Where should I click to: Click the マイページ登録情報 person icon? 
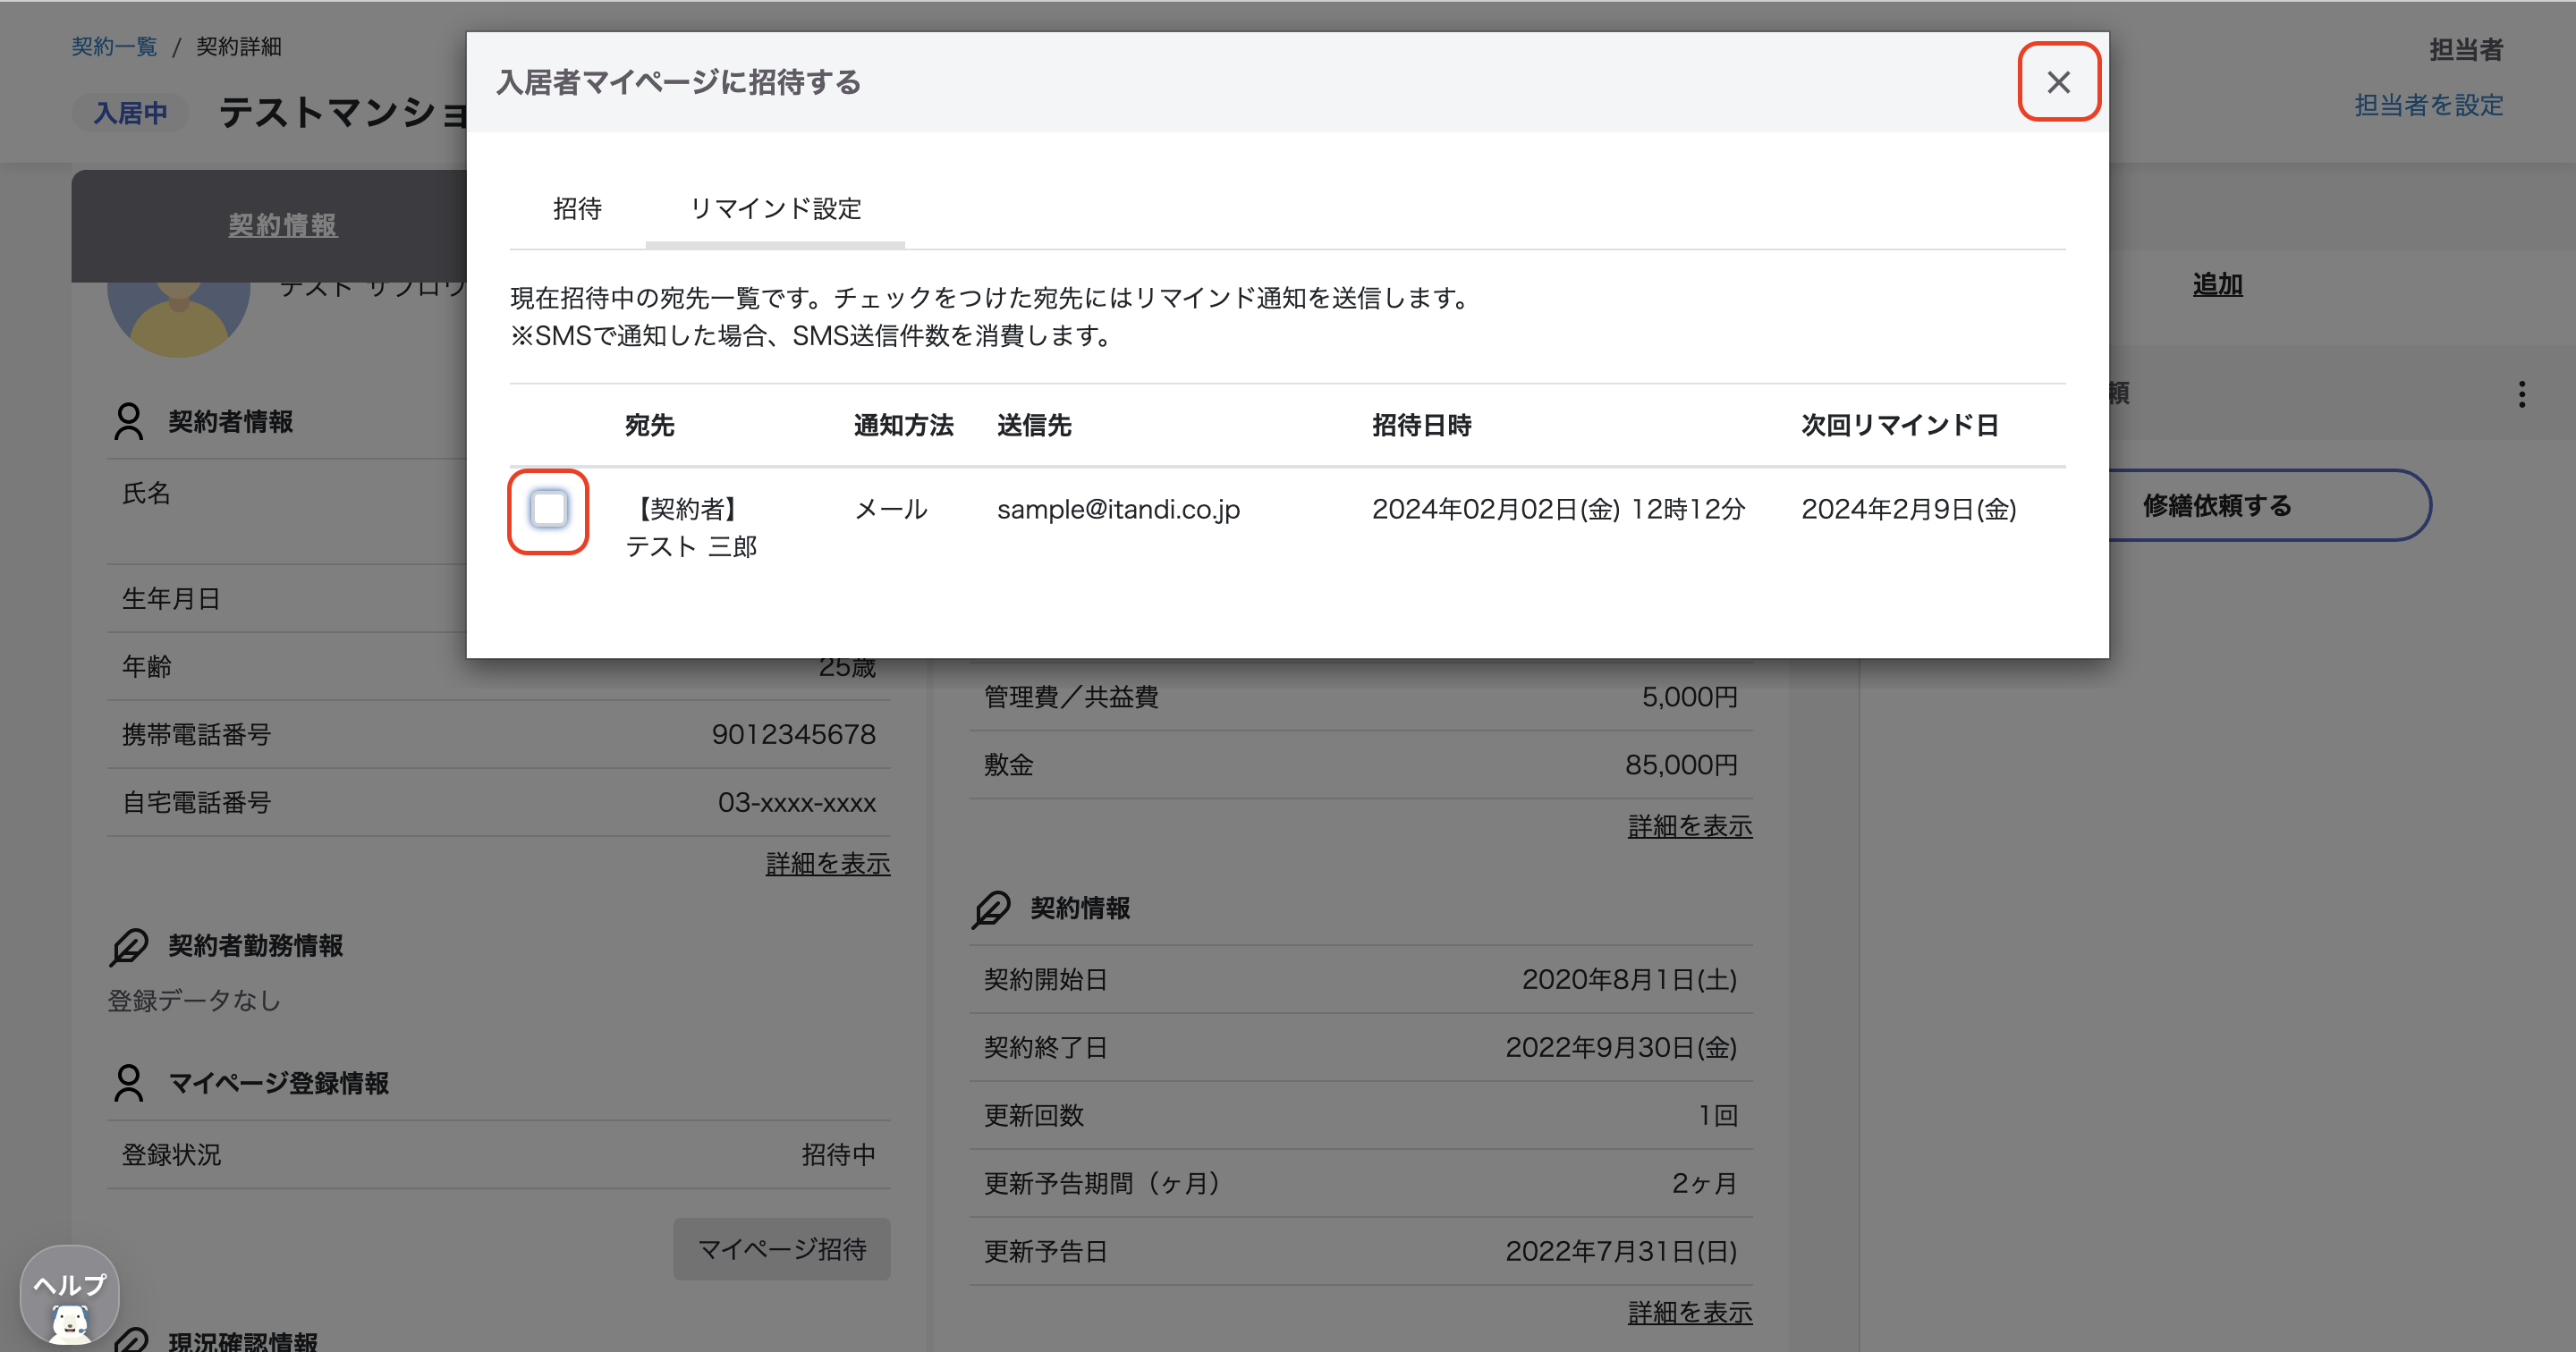[128, 1083]
